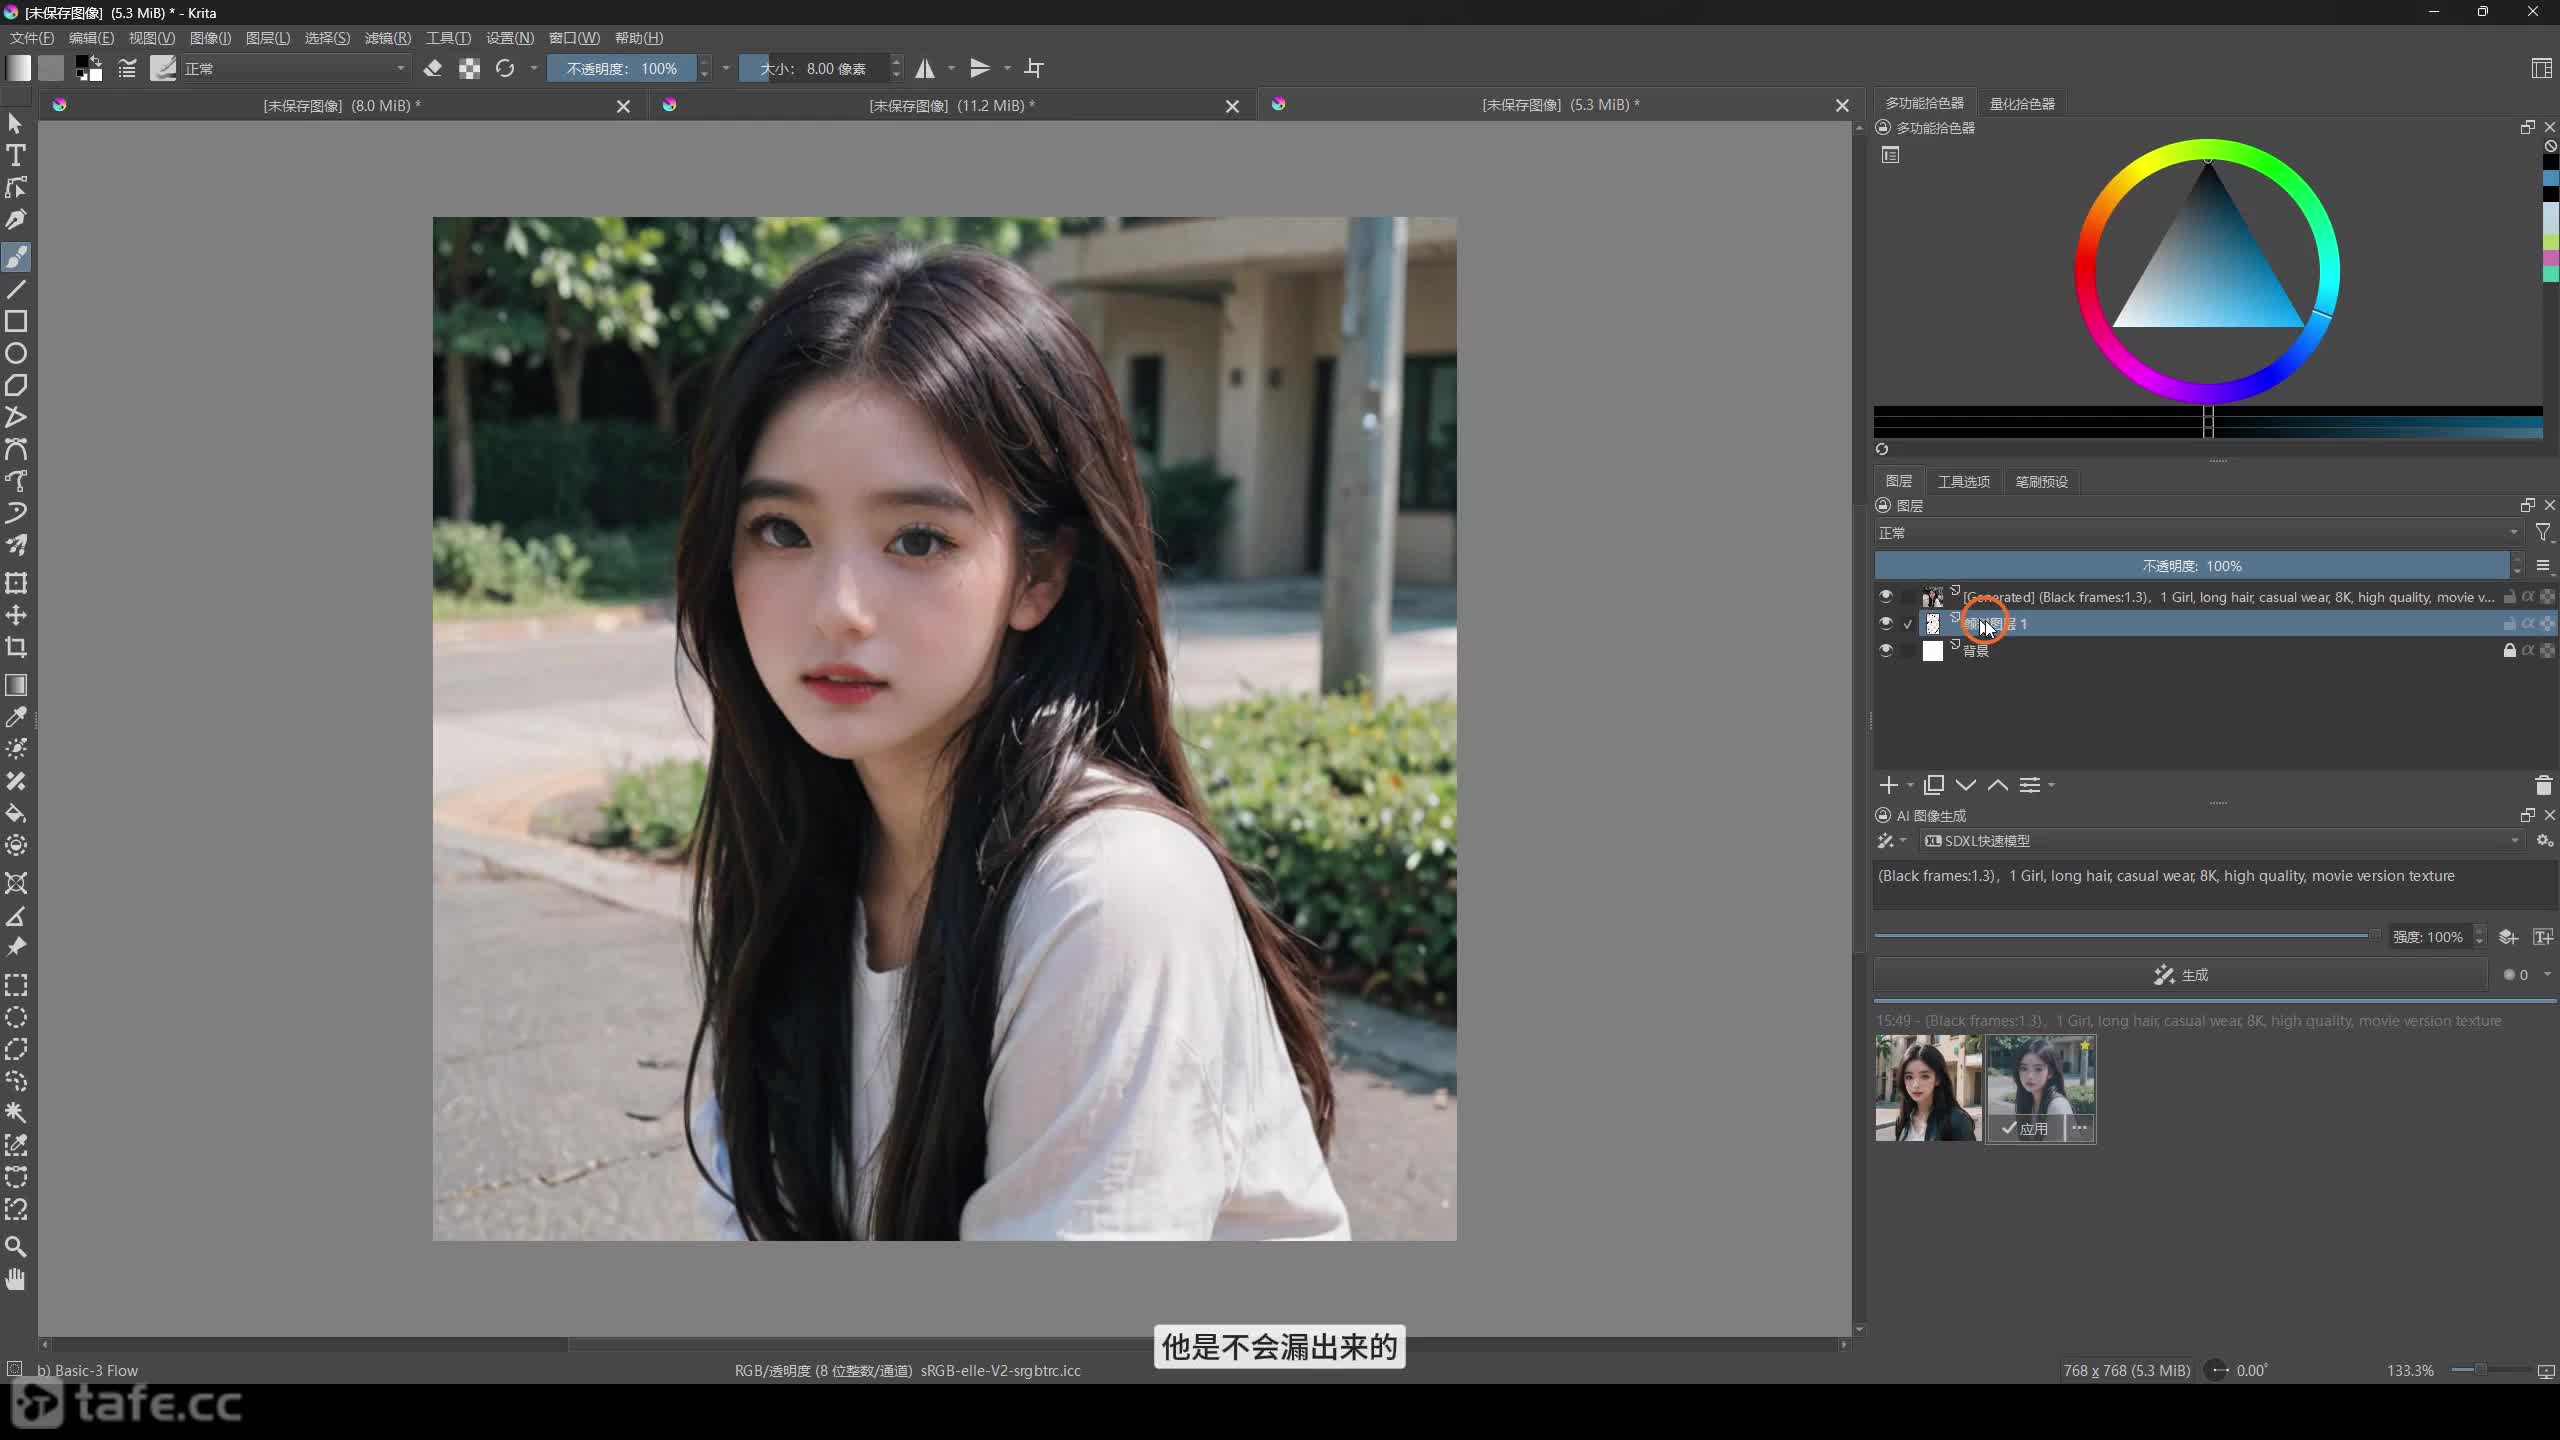Viewport: 2560px width, 1440px height.
Task: Expand the add layer dropdown arrow
Action: pyautogui.click(x=1910, y=785)
